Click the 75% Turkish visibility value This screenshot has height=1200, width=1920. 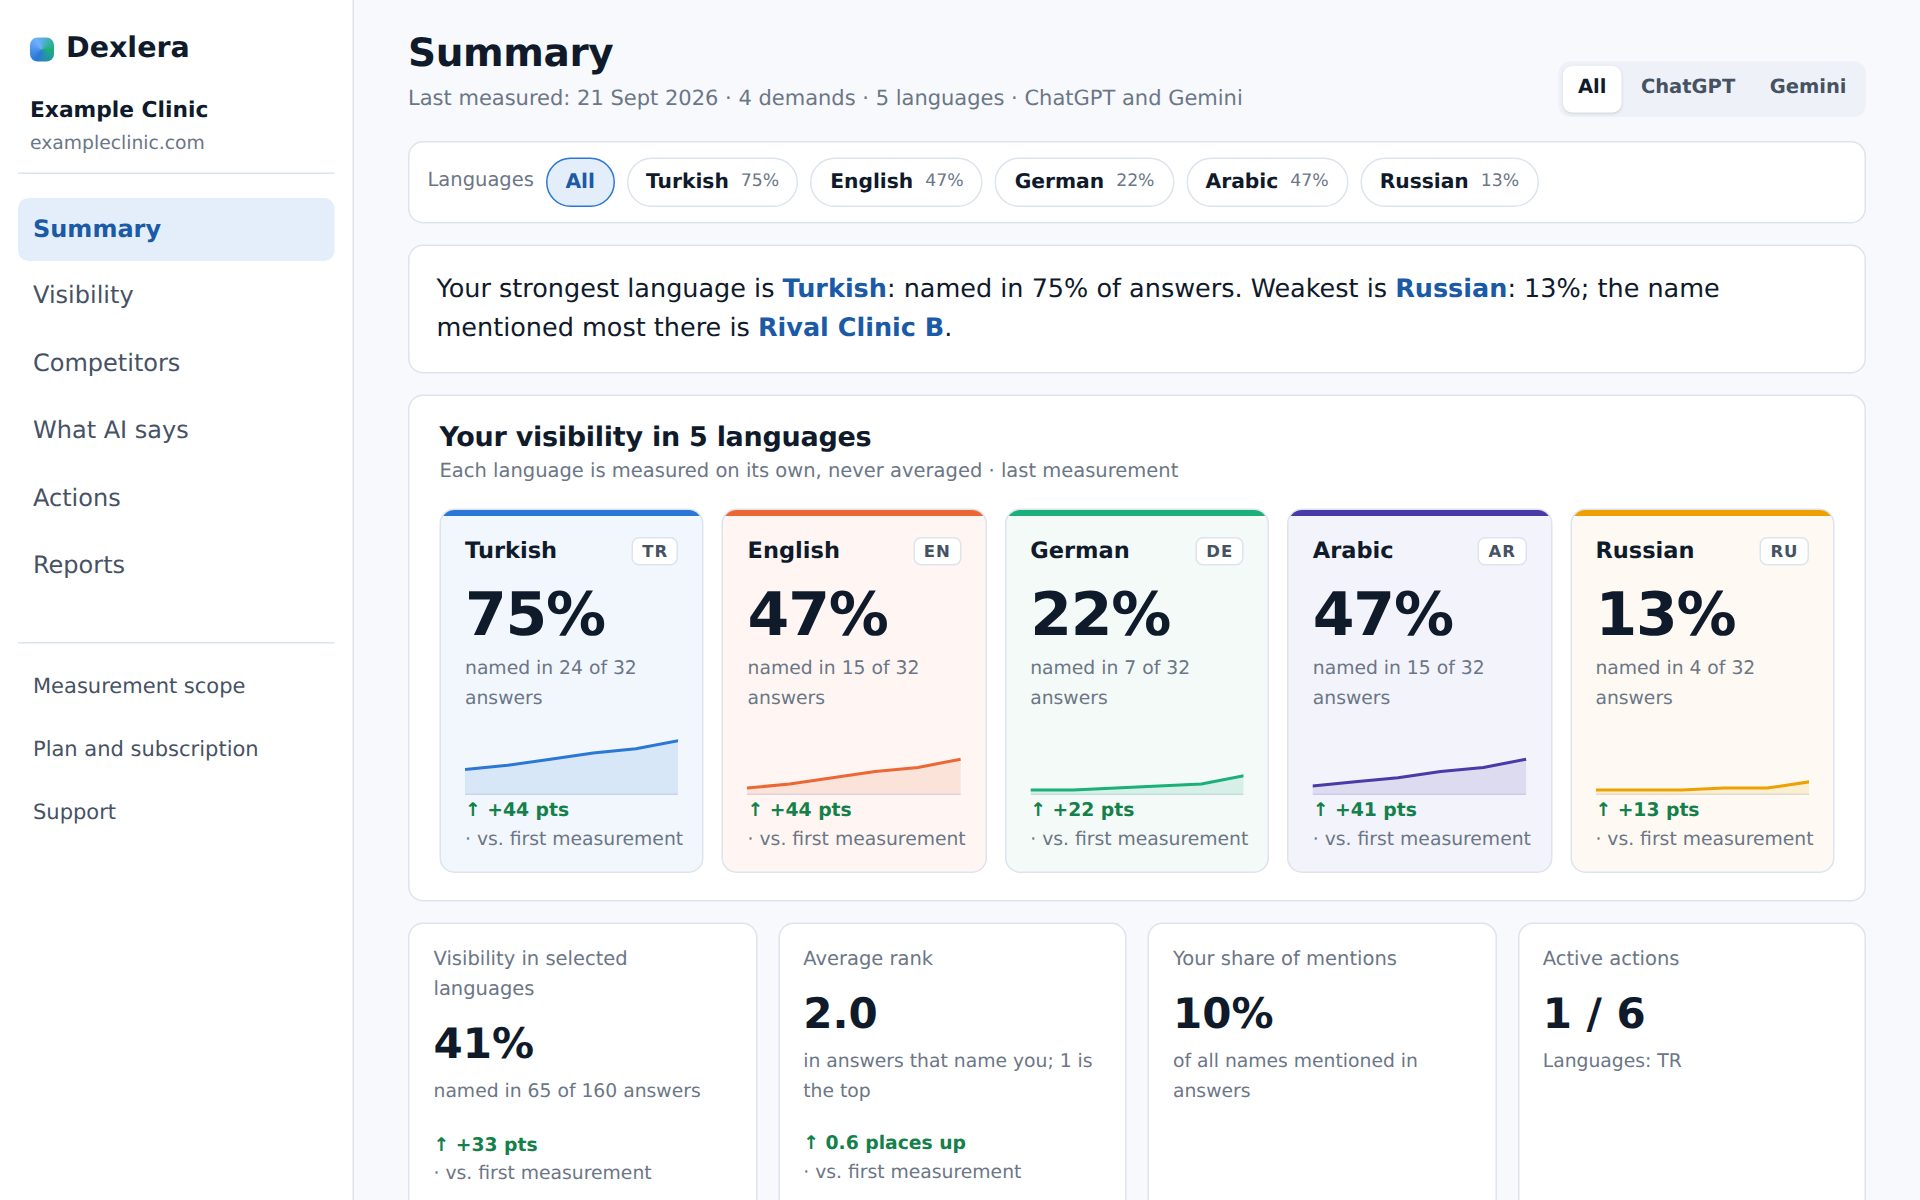click(x=536, y=614)
